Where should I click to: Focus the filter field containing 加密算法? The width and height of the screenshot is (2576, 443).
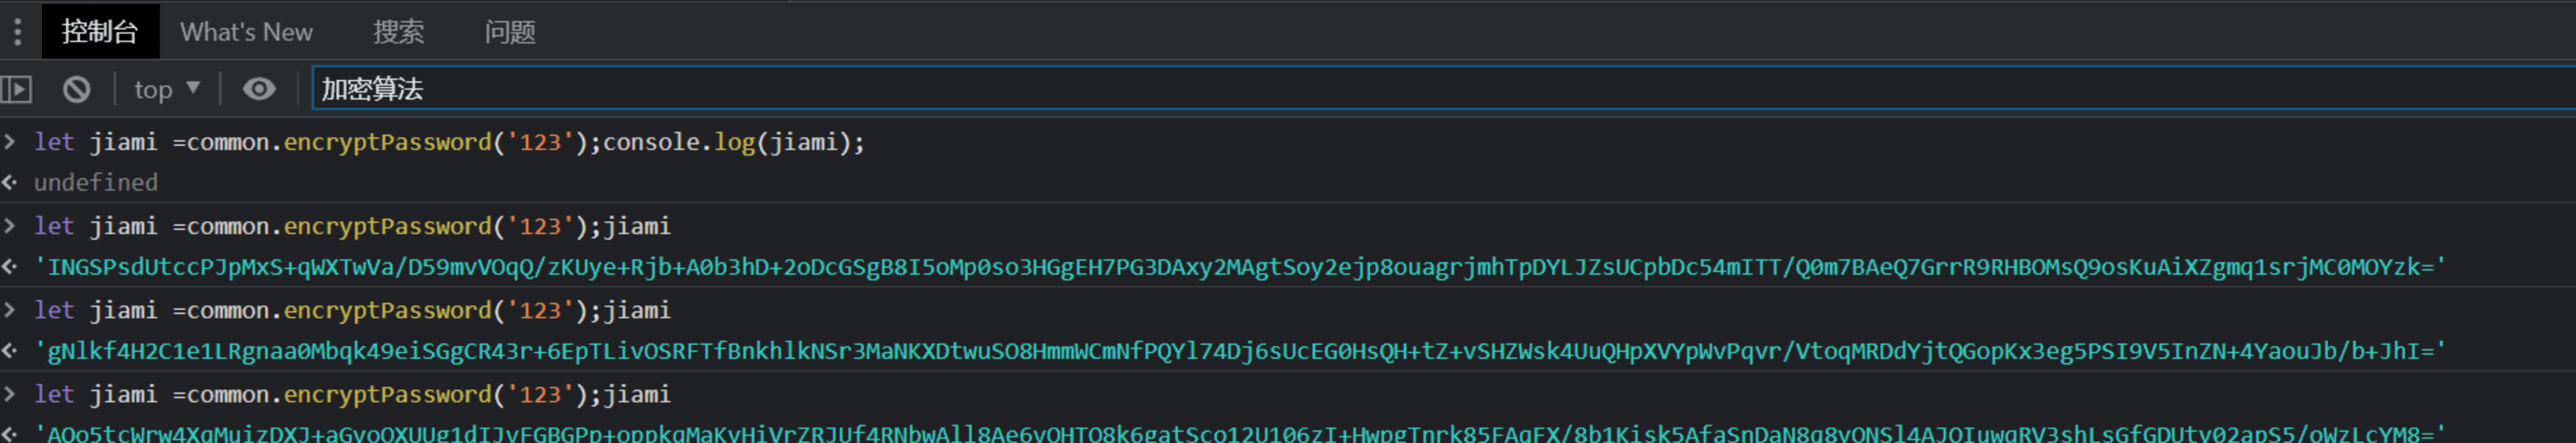click(x=1444, y=89)
